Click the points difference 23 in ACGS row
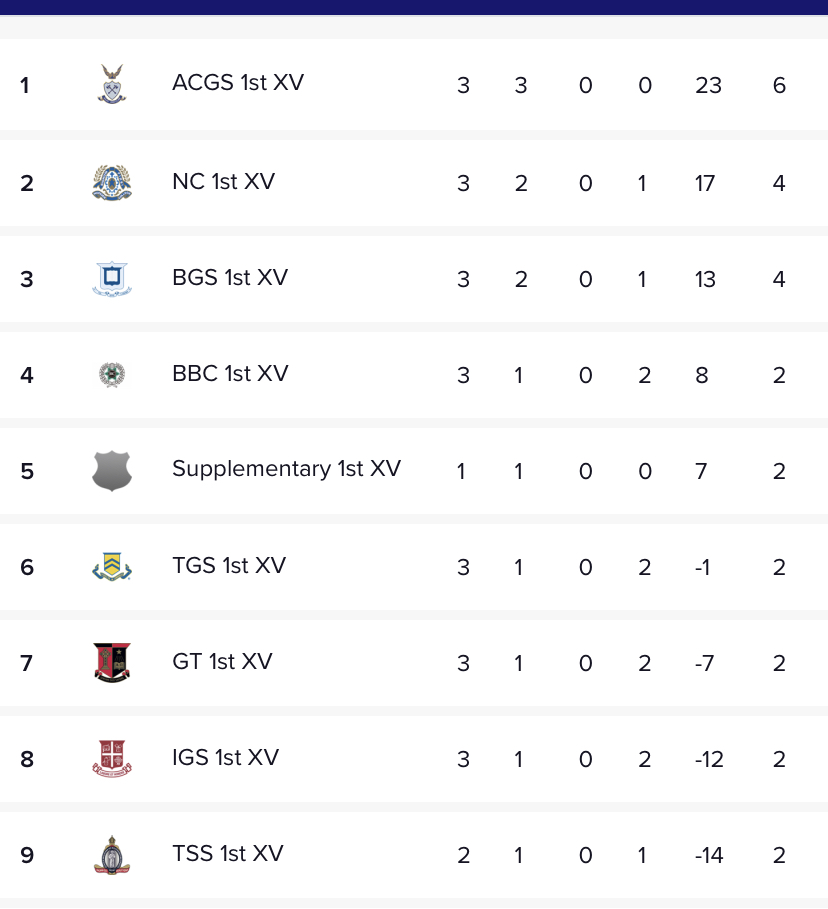 (709, 85)
